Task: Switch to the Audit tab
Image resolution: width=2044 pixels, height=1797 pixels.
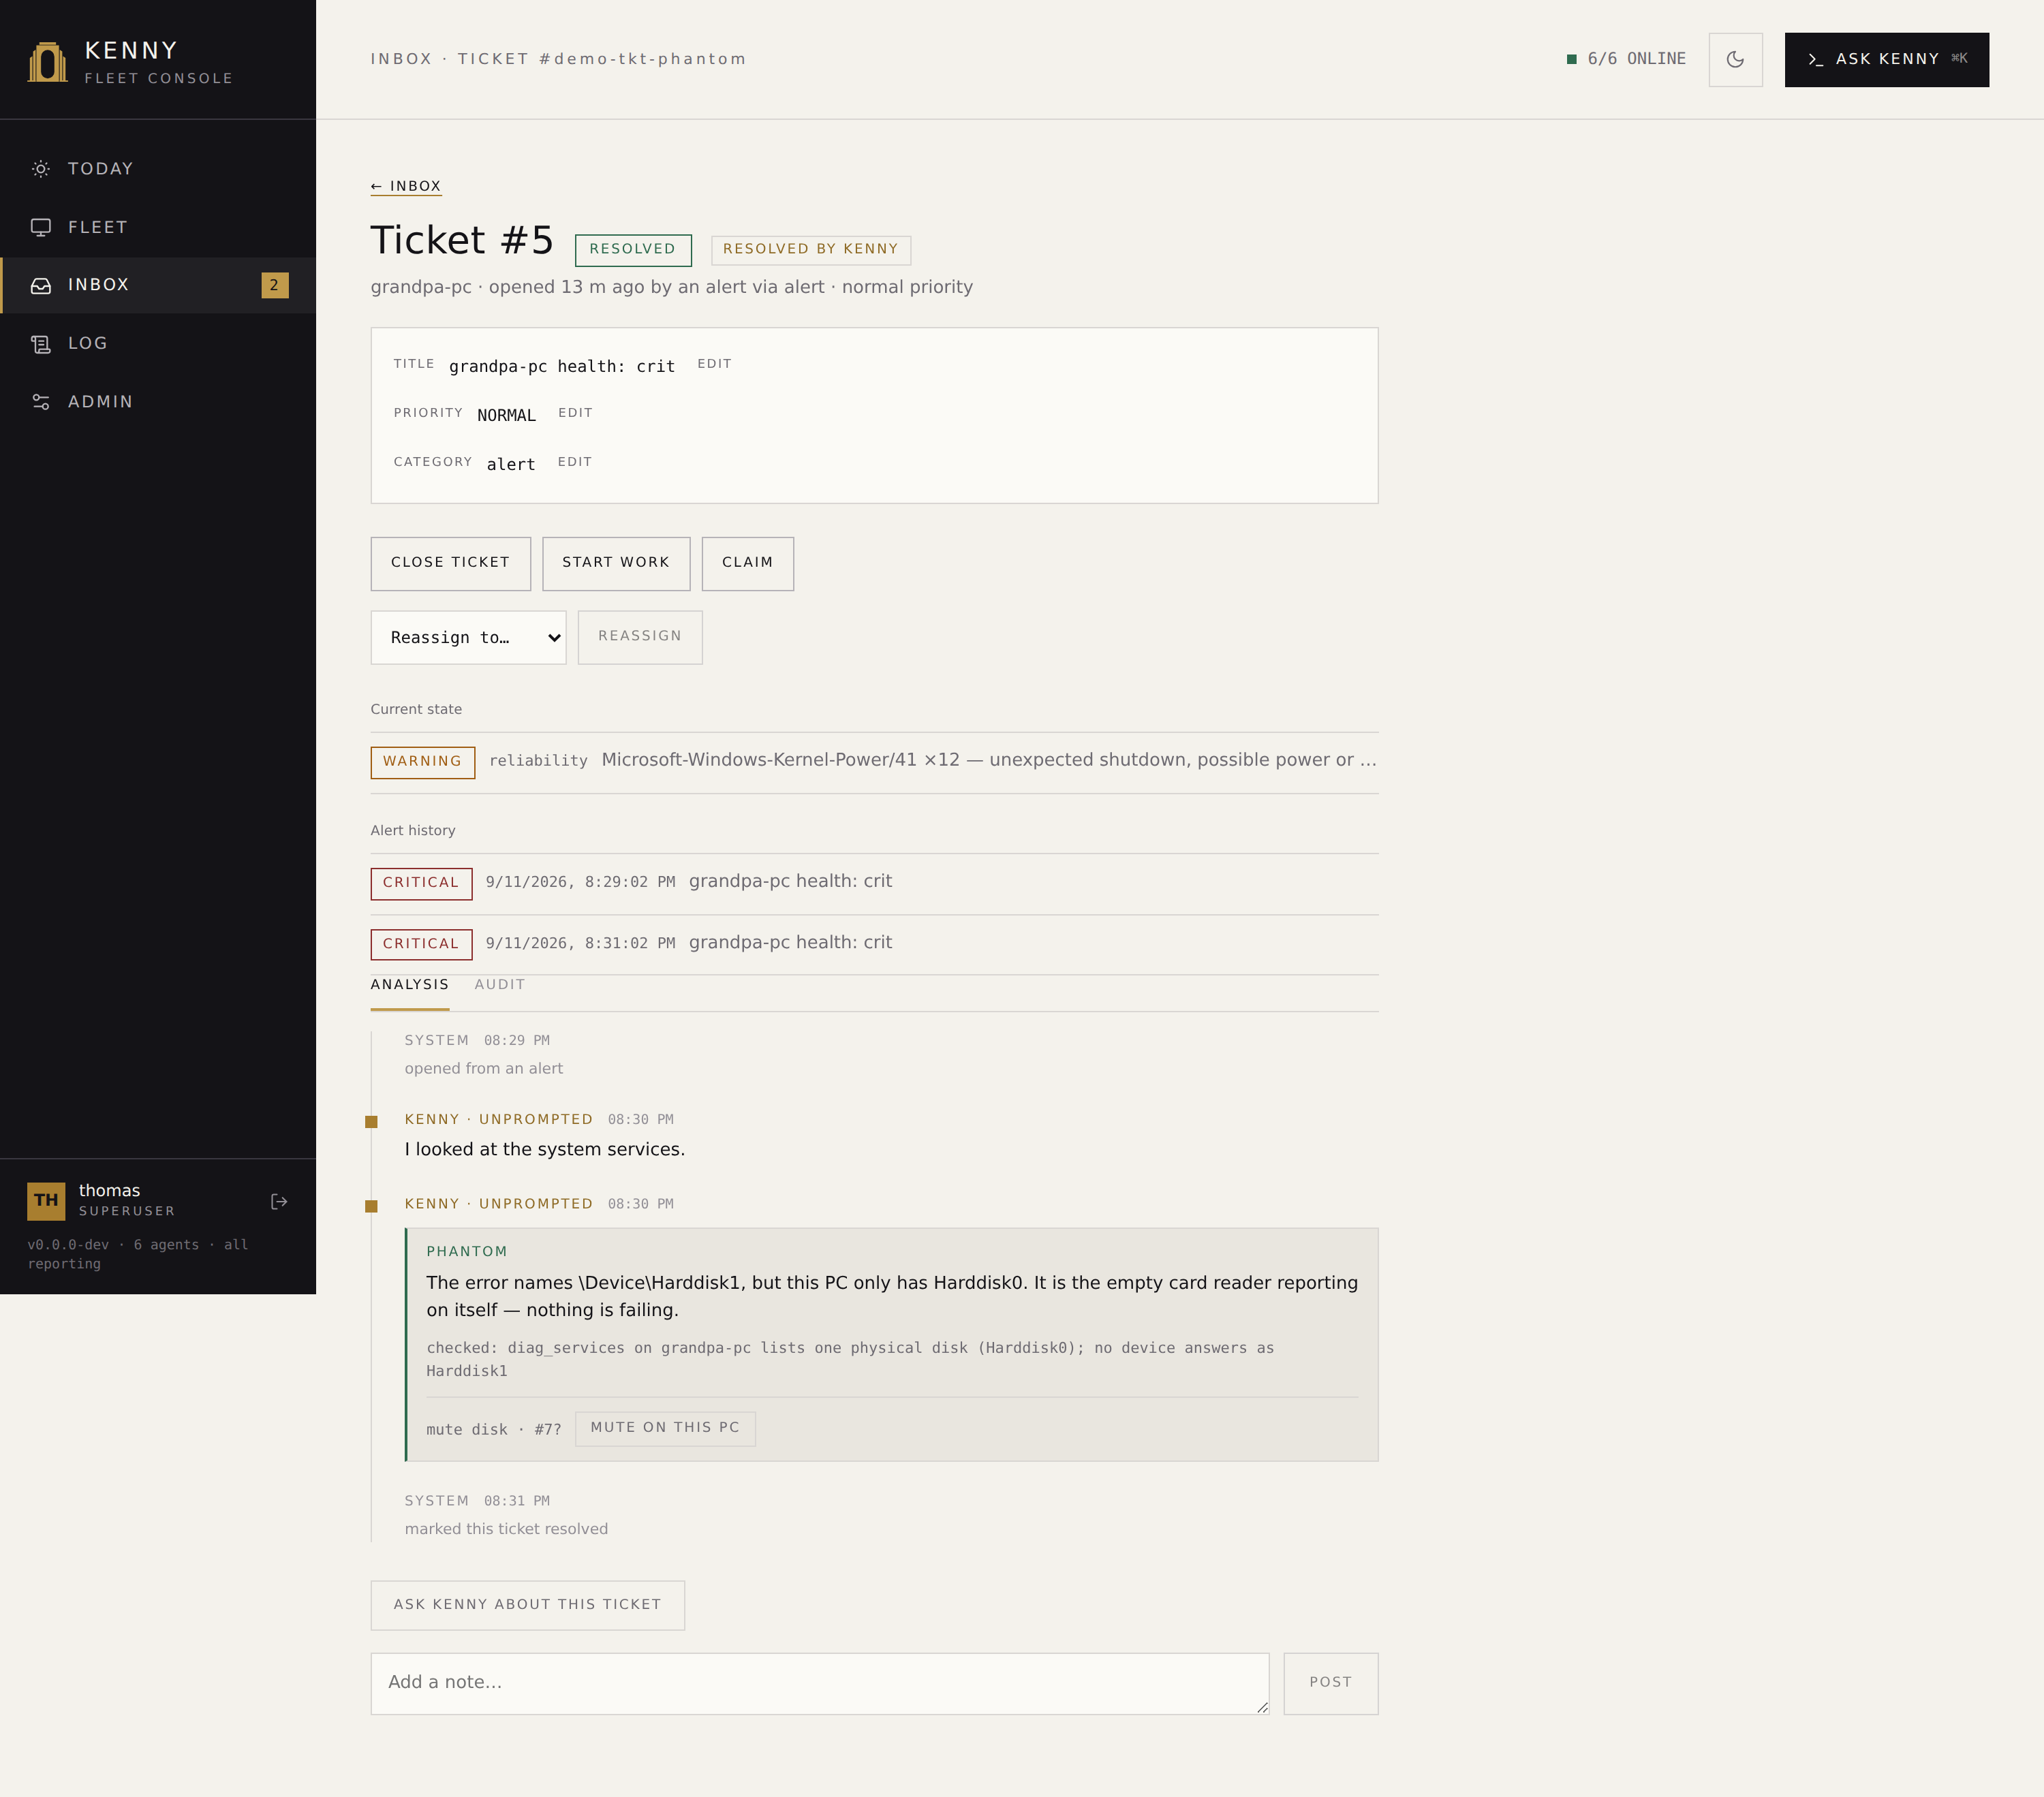Action: [499, 985]
